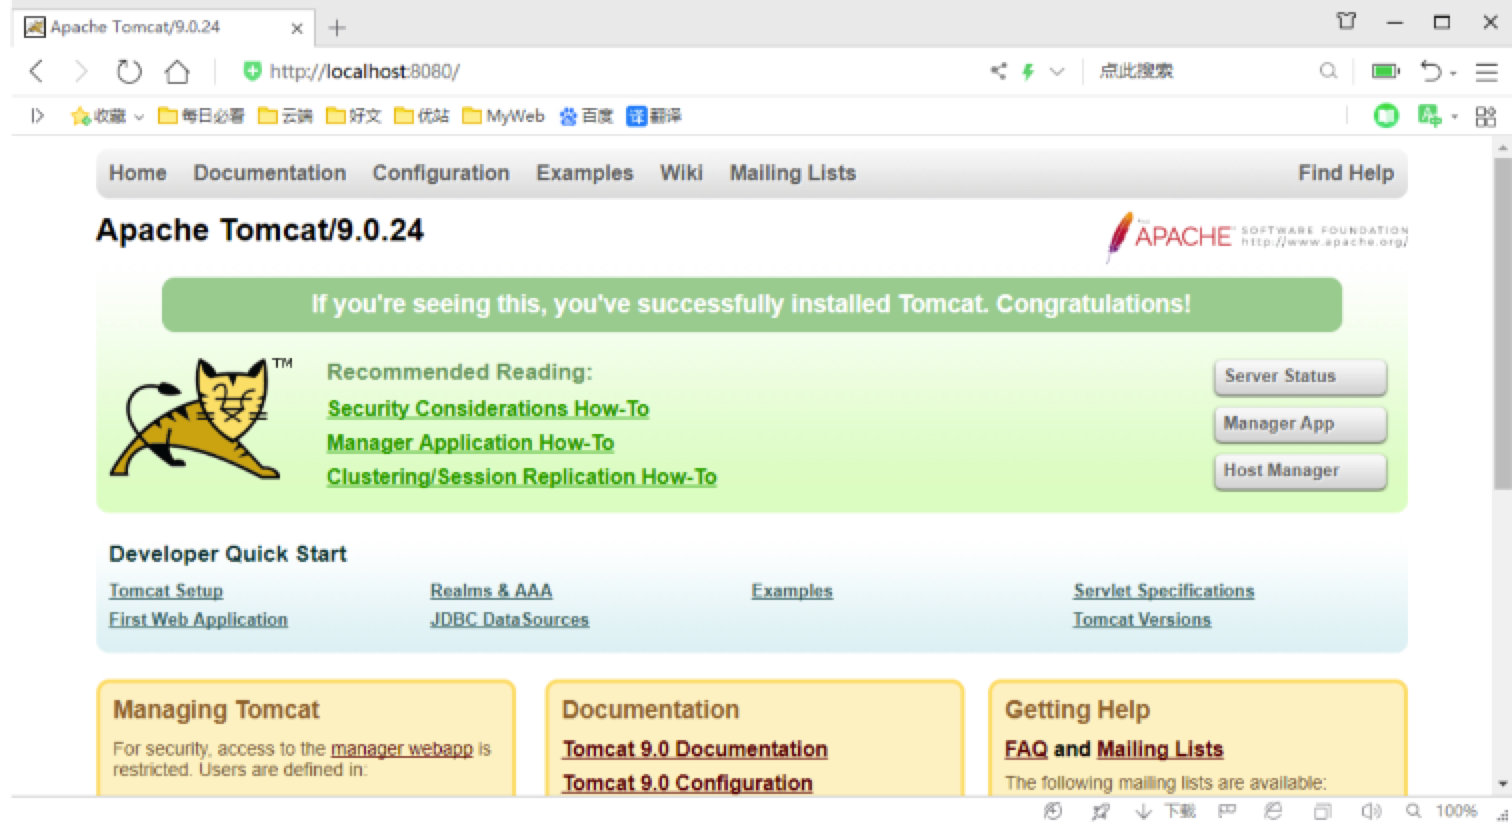Expand the address bar dropdown chevron
This screenshot has height=830, width=1512.
(1057, 71)
